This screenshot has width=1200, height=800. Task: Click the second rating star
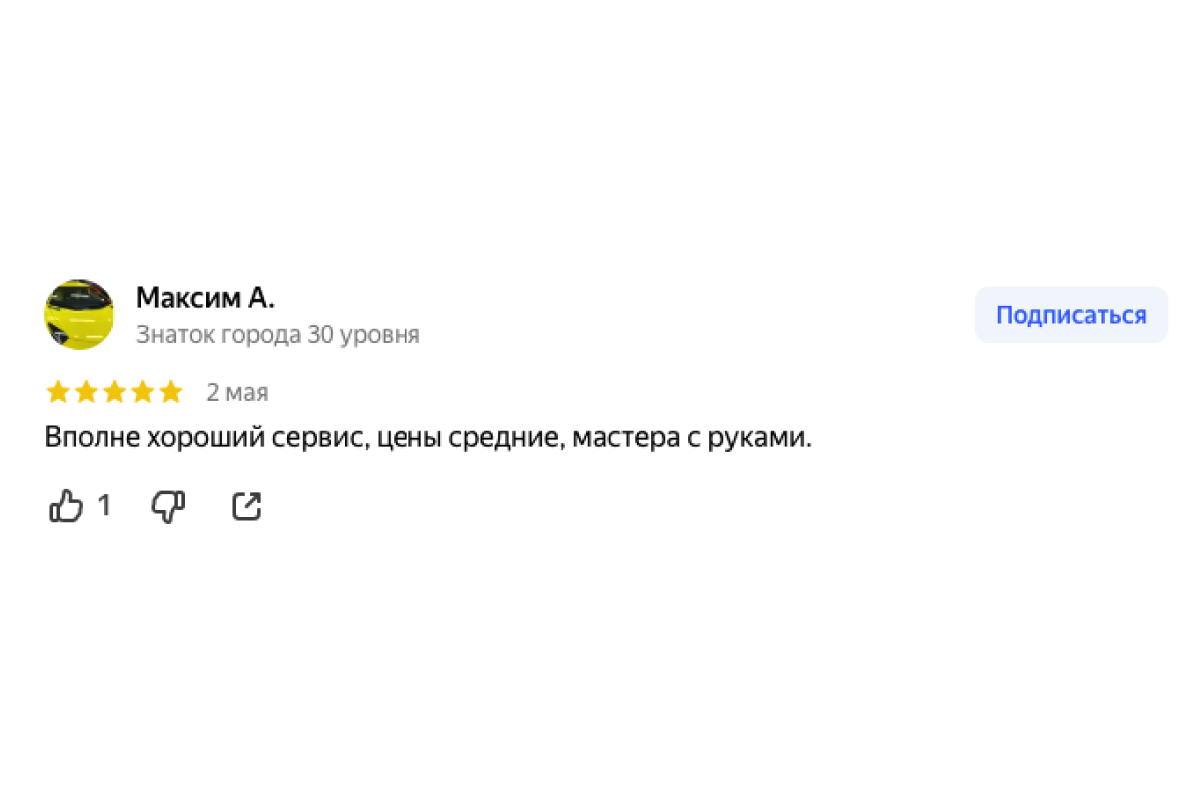86,392
